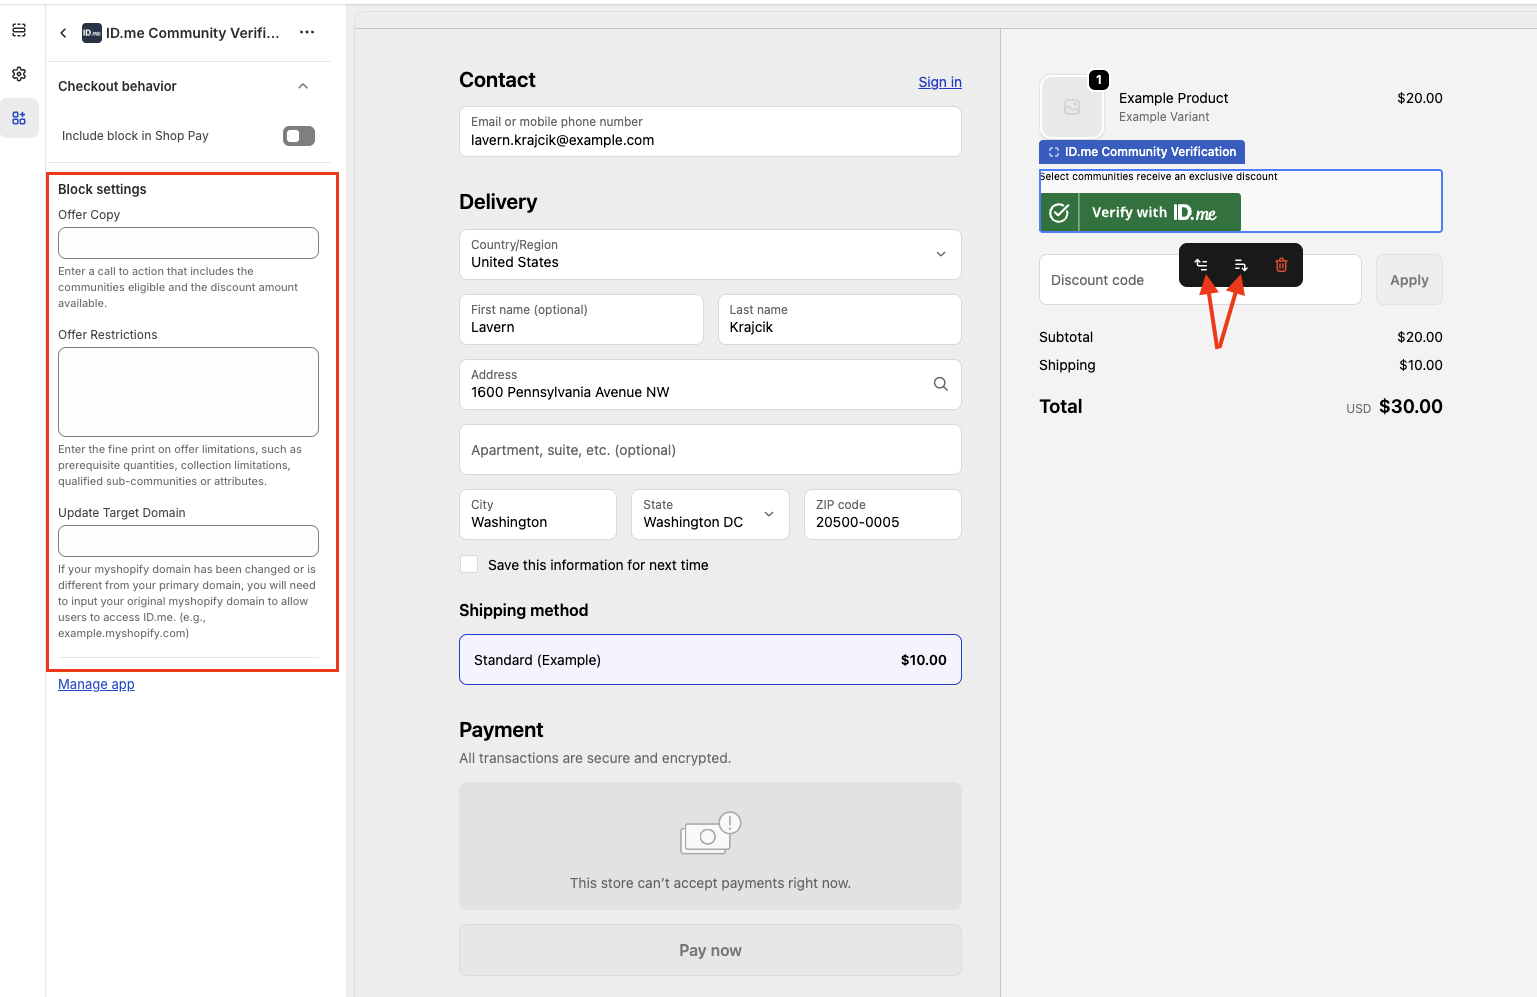Move the block up using the arrow icon

point(1200,264)
